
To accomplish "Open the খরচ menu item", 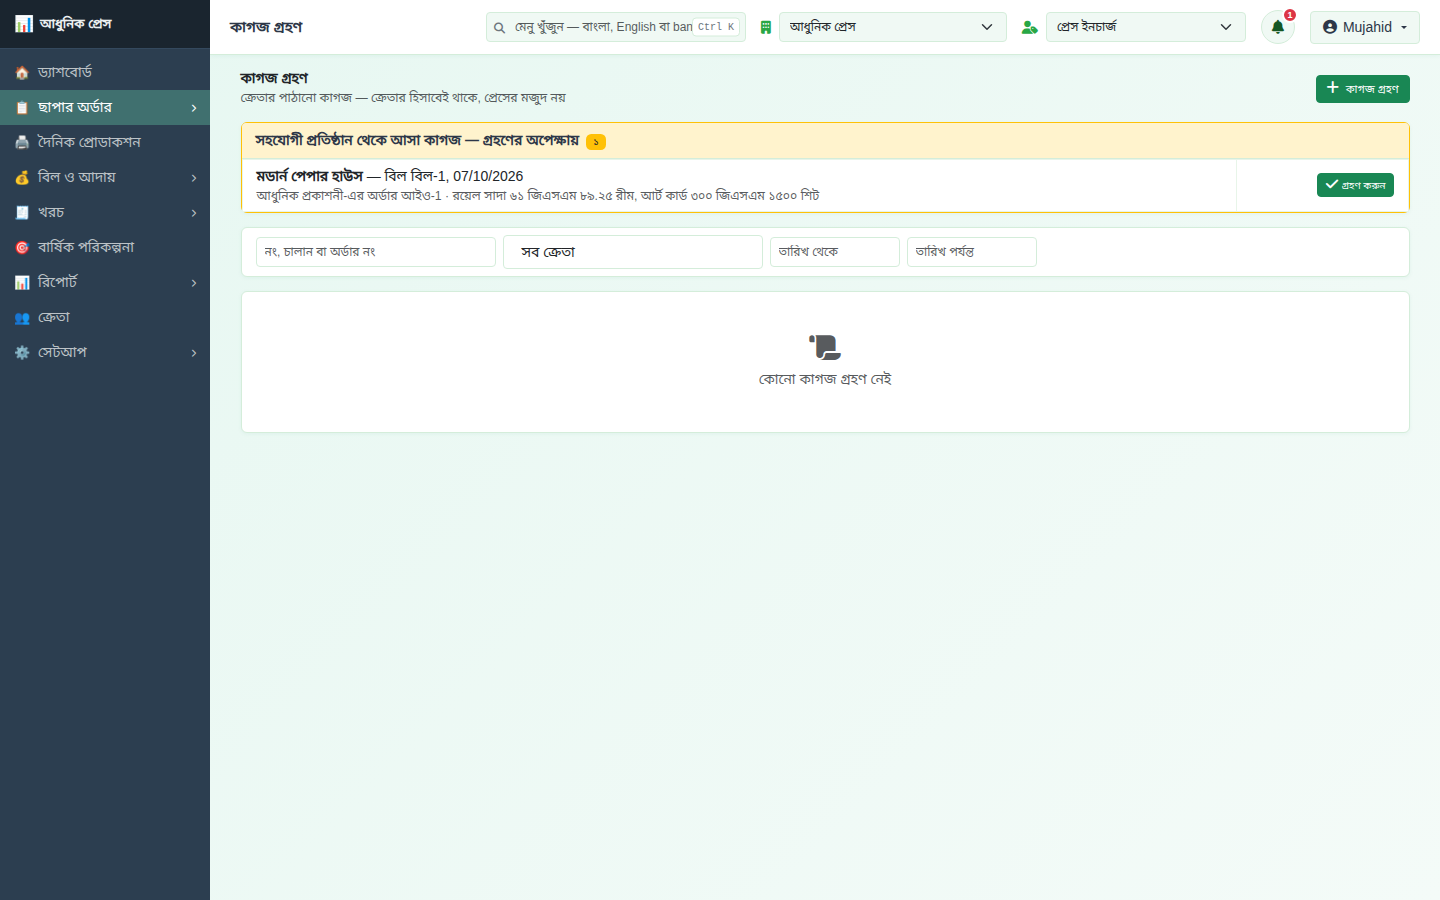I will click(105, 212).
